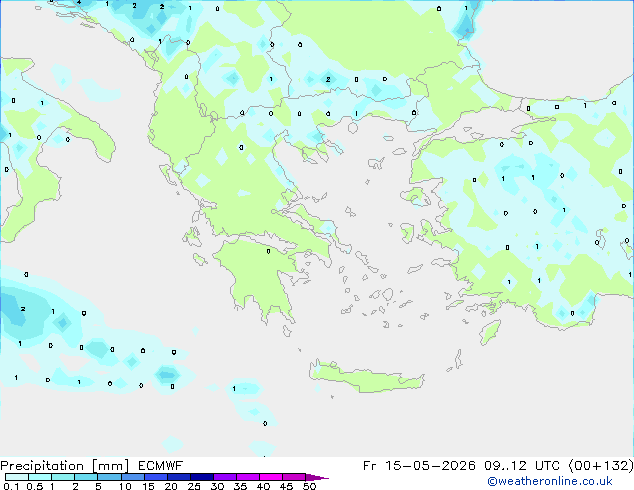634x490 pixels.
Task: Click the 25–30 mm dark blue swatch
Action: coord(202,477)
